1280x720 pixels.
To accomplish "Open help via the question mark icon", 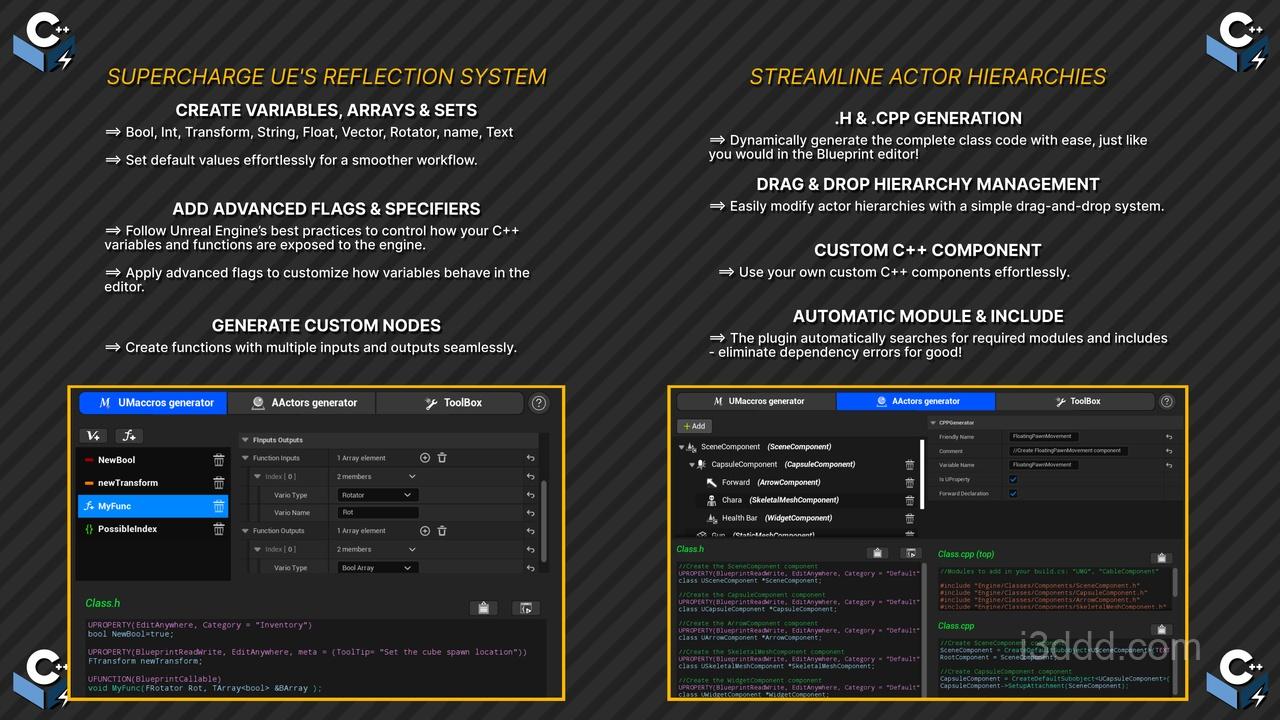I will (538, 403).
